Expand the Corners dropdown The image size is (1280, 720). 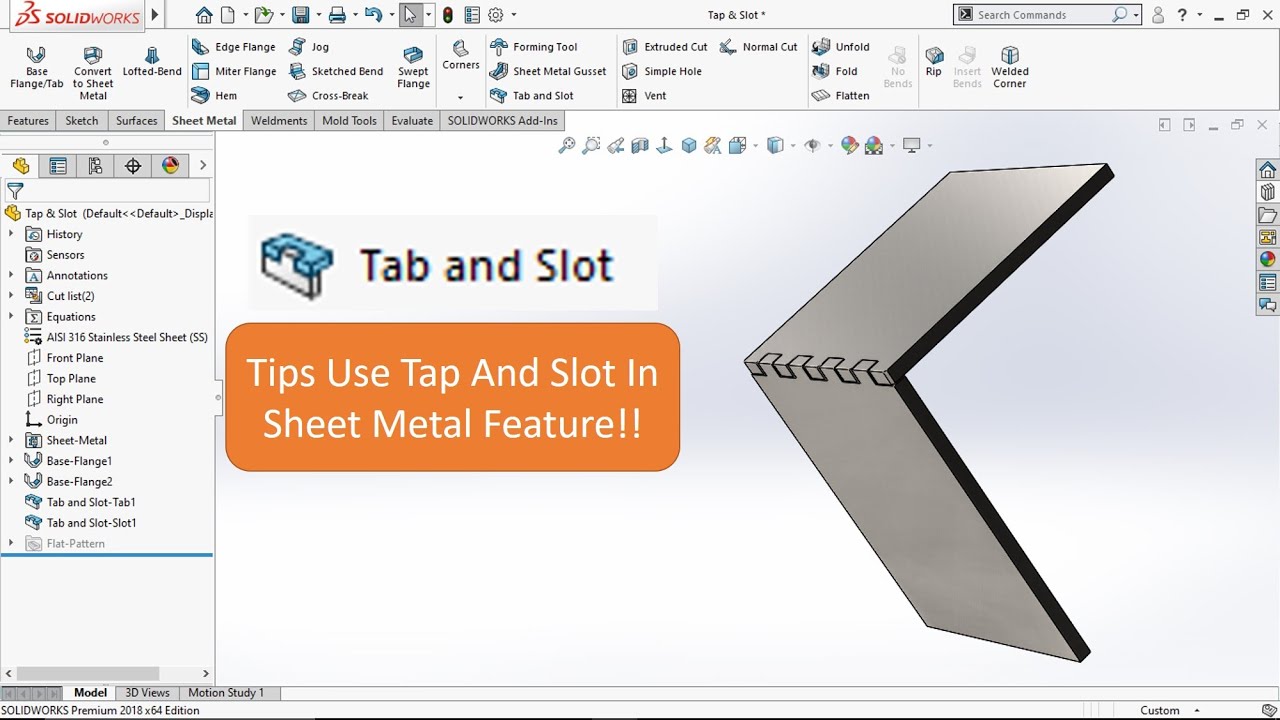point(461,97)
